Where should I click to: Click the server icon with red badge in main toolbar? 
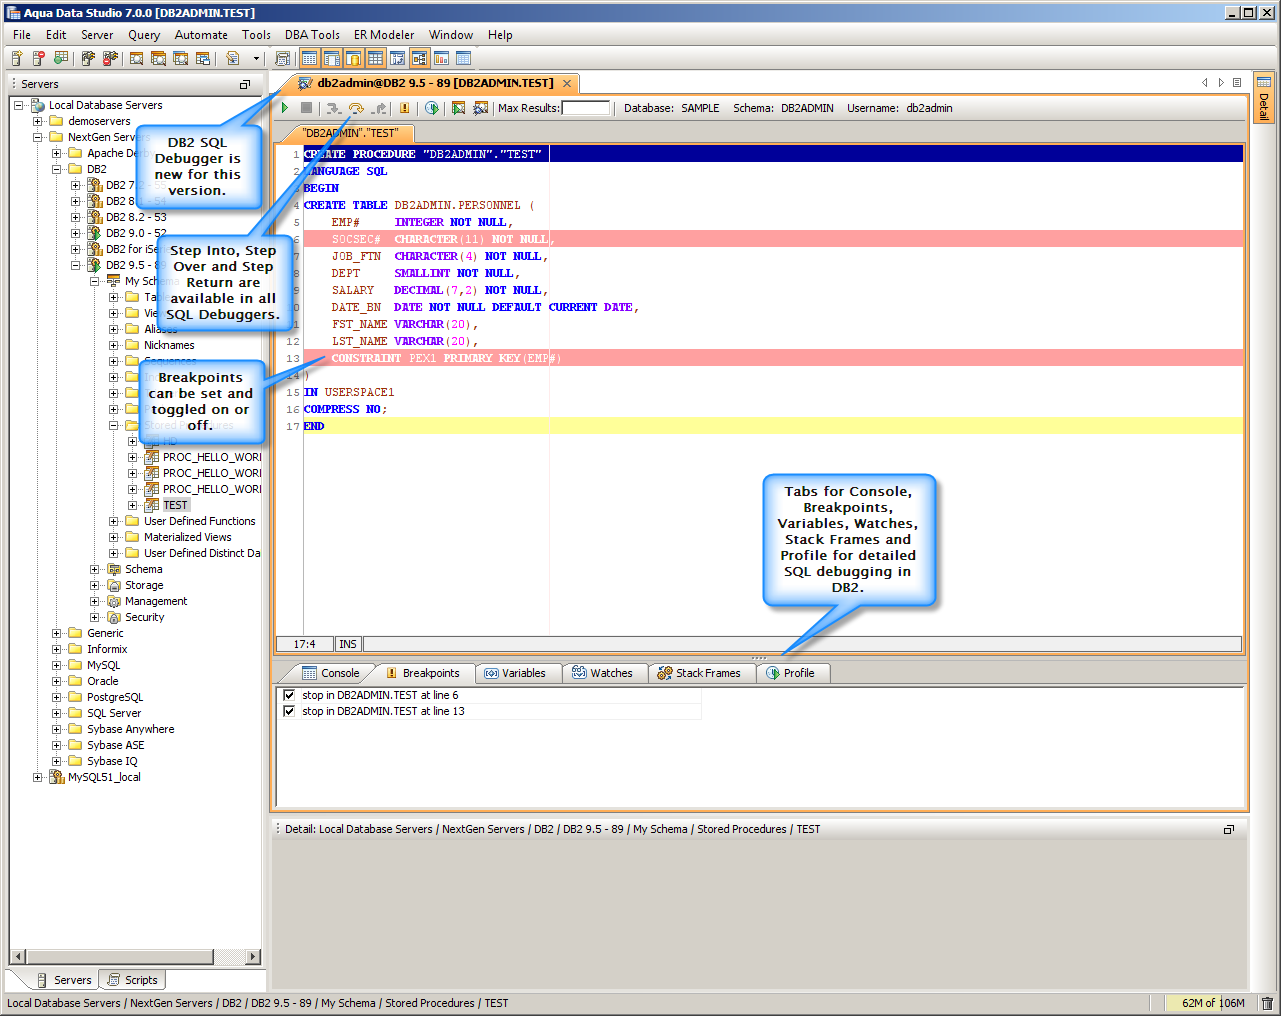[39, 59]
